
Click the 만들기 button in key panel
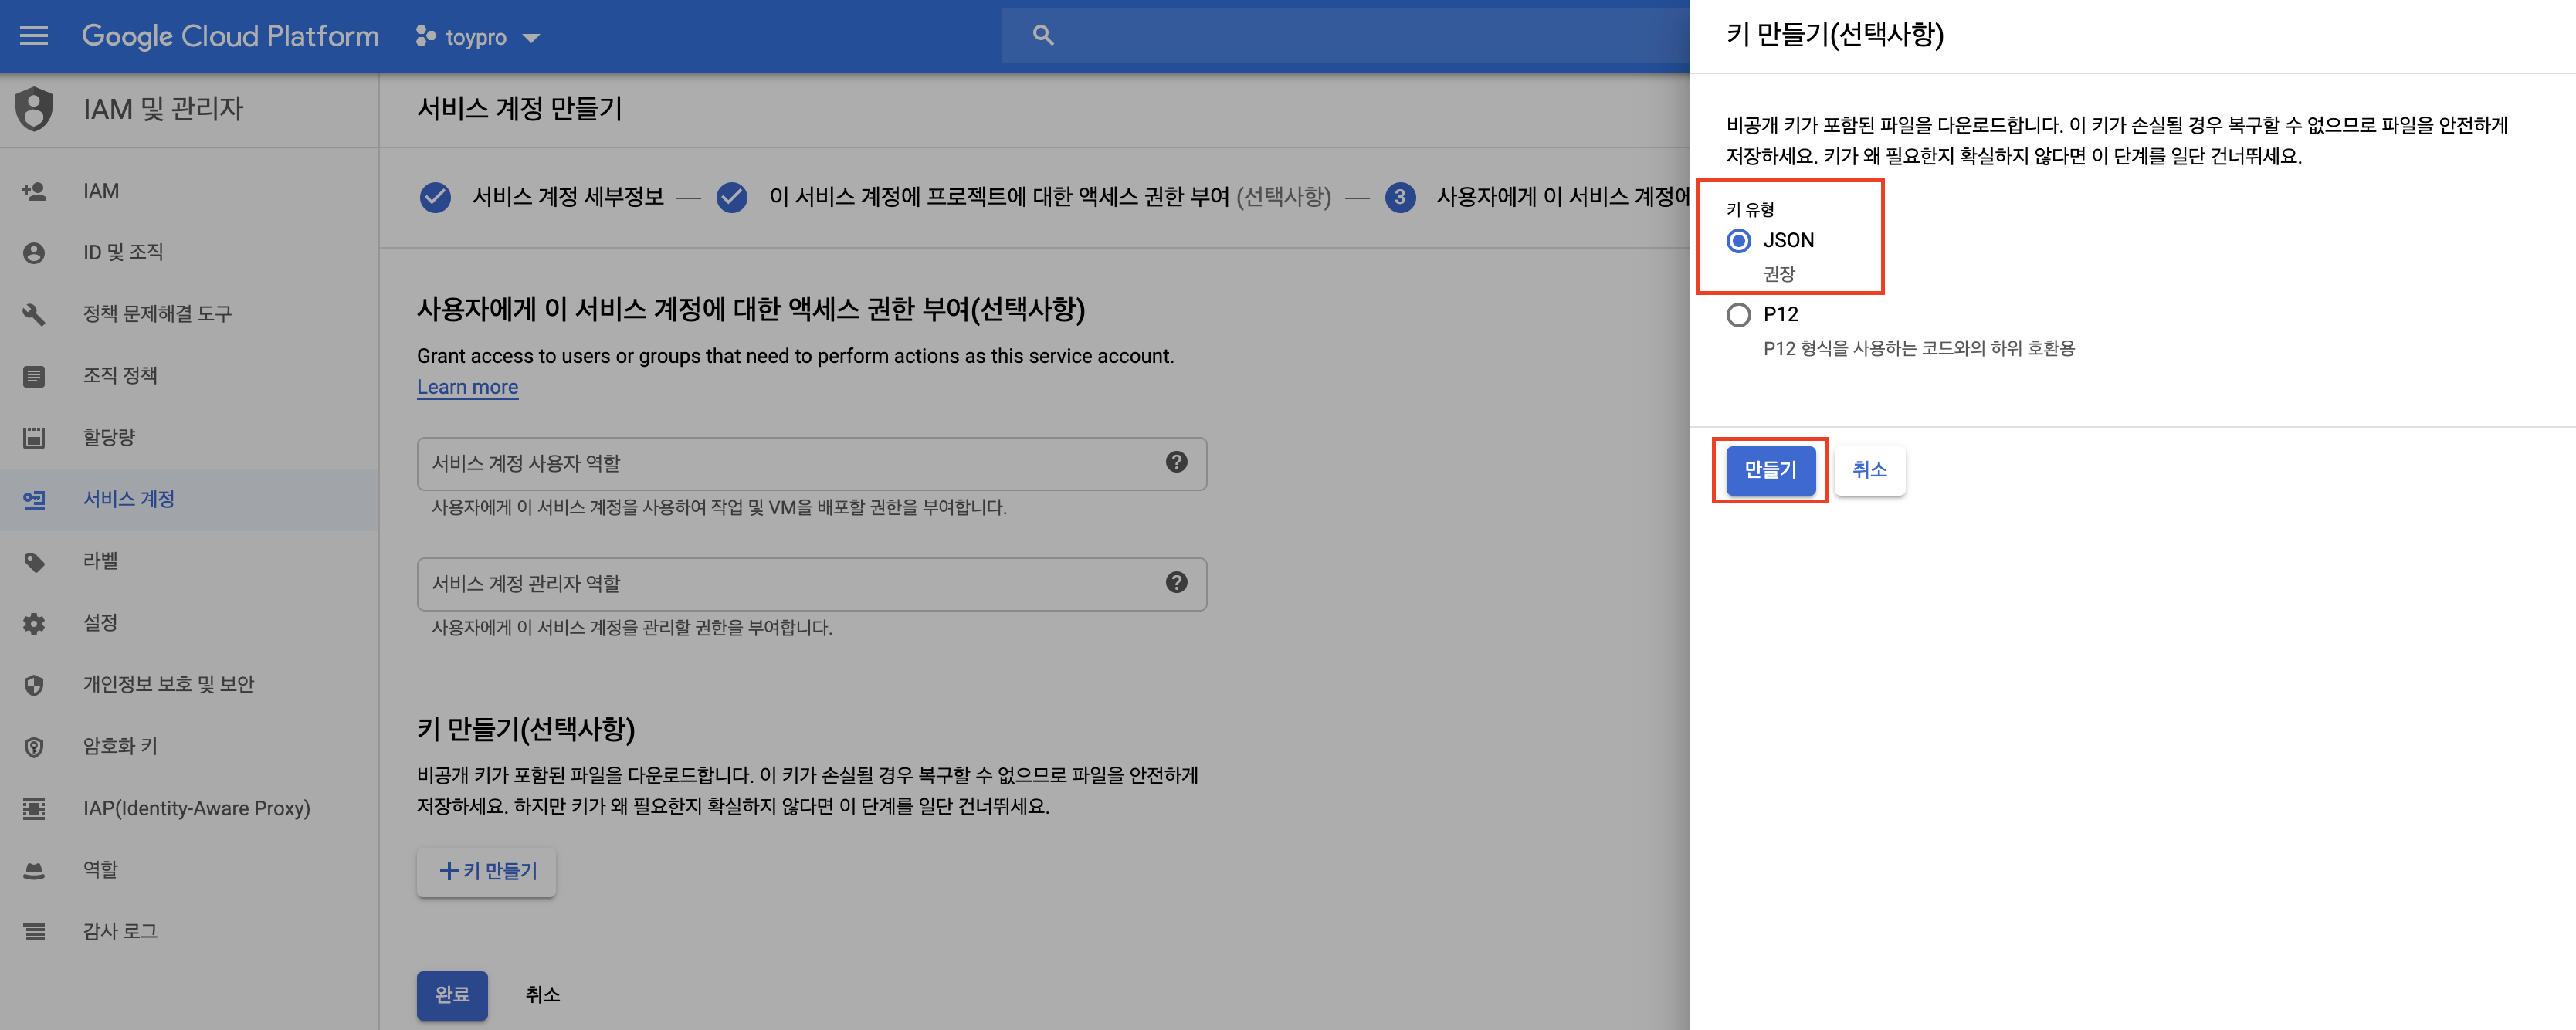tap(1770, 470)
